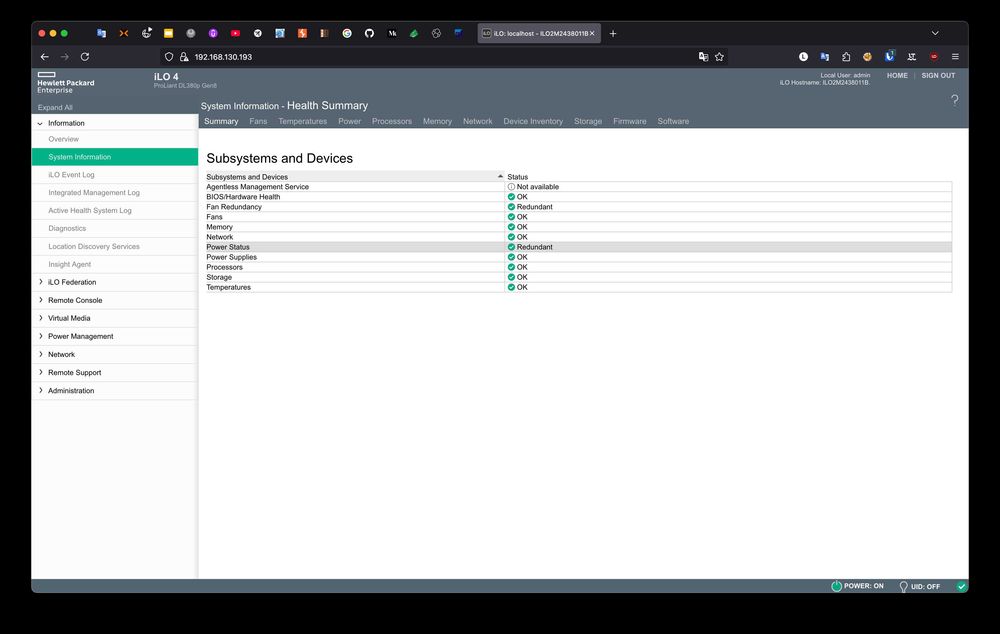Click the red round extension icon

point(934,57)
